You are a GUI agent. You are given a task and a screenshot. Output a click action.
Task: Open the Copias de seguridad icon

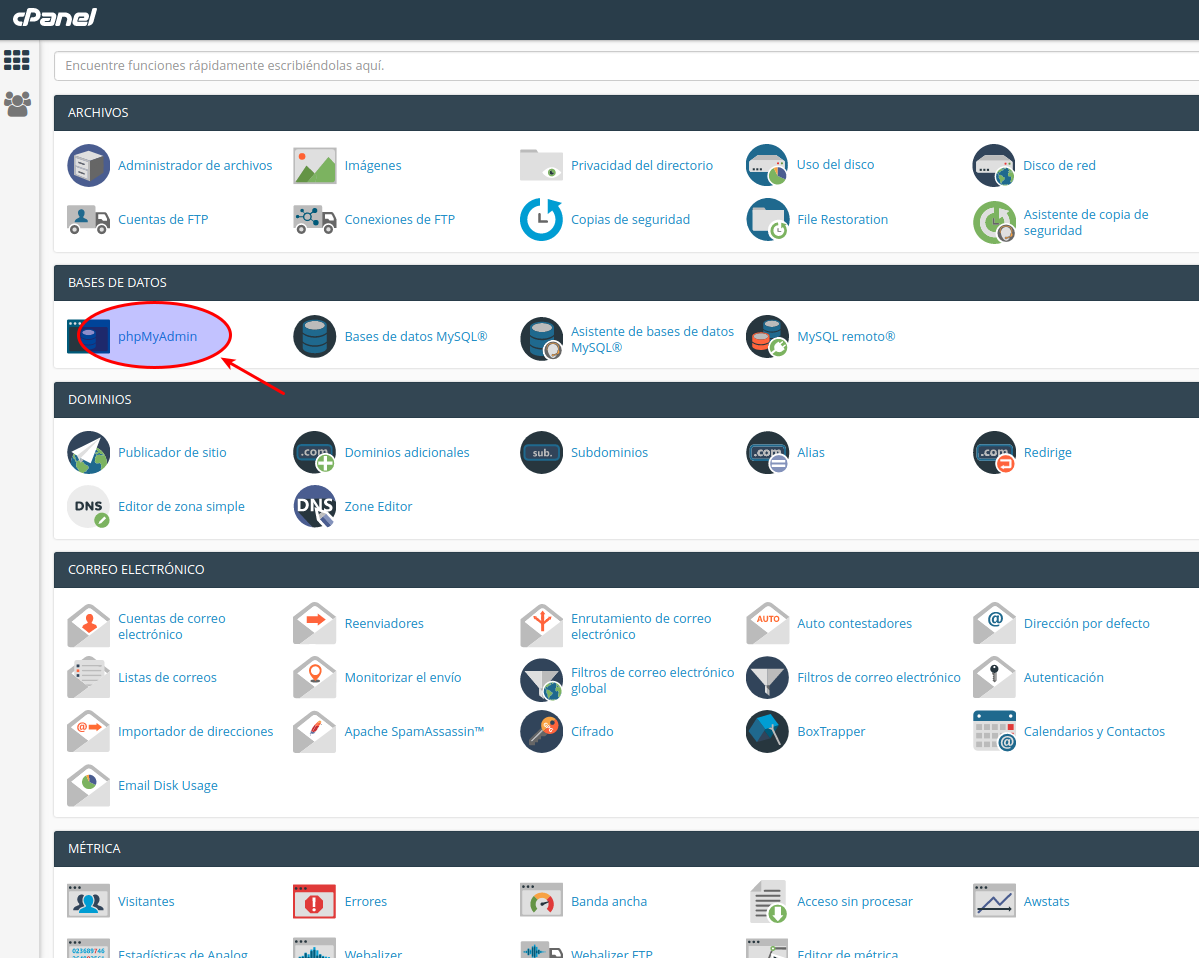pyautogui.click(x=541, y=220)
